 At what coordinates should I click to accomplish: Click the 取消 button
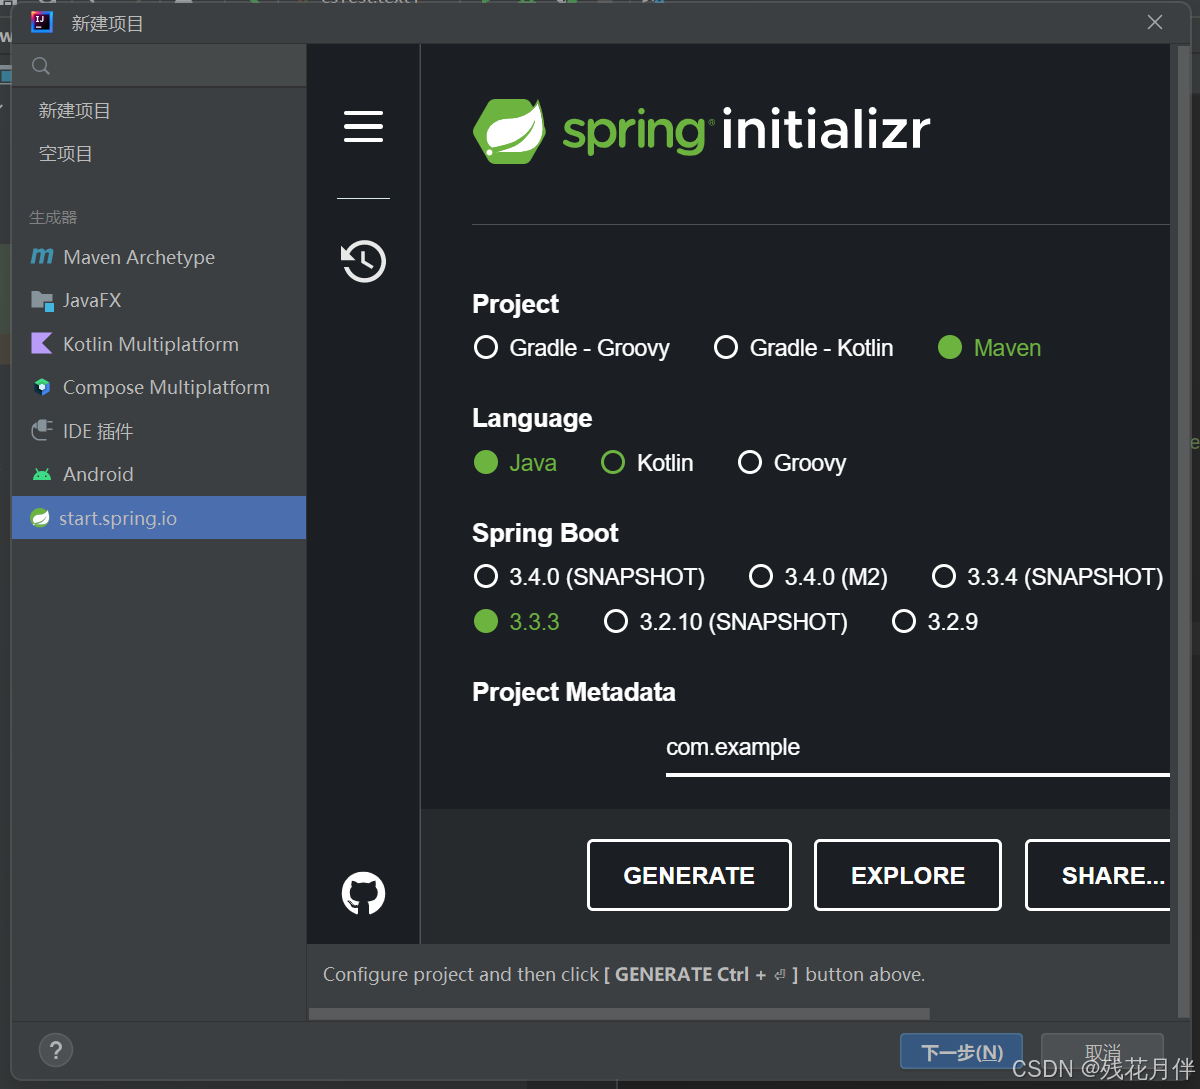click(1102, 1052)
